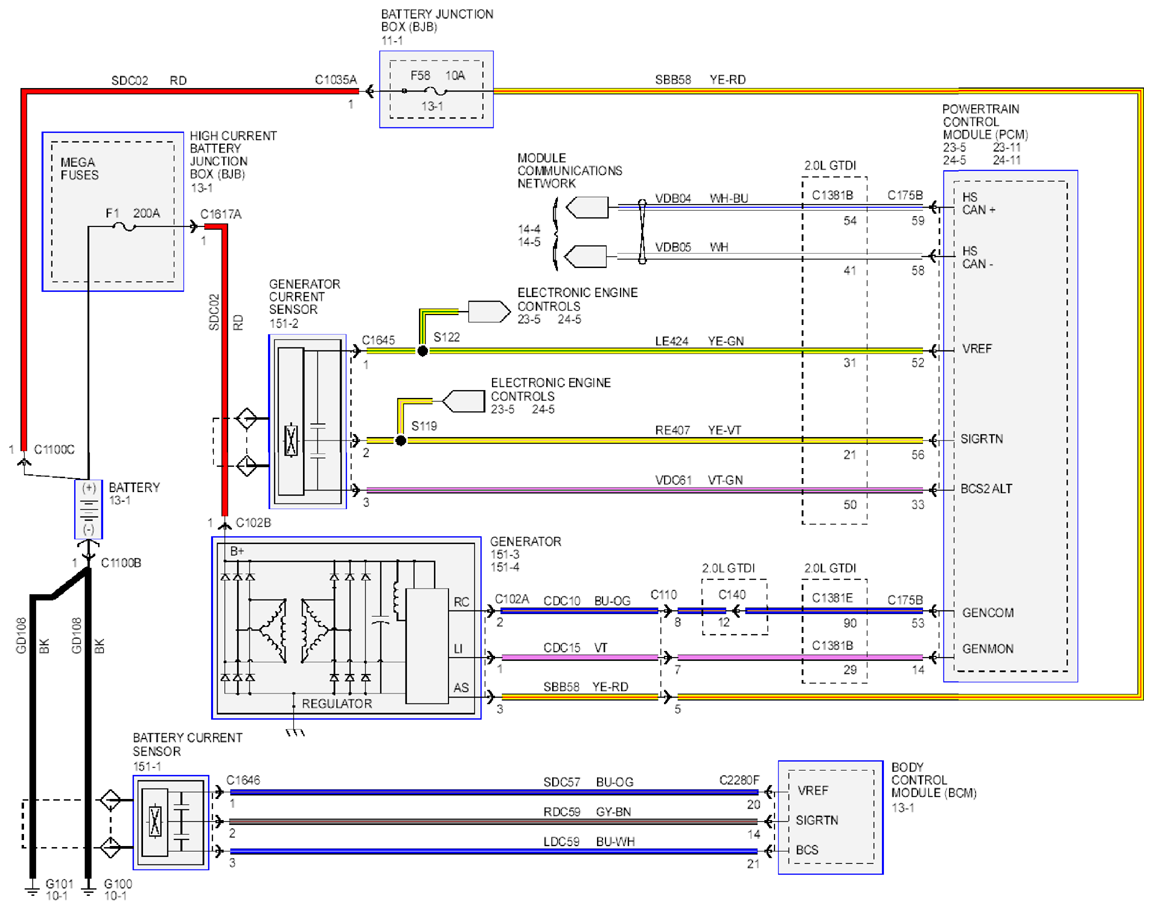The width and height of the screenshot is (1153, 910).
Task: Click the G101 ground symbol
Action: [x=32, y=890]
